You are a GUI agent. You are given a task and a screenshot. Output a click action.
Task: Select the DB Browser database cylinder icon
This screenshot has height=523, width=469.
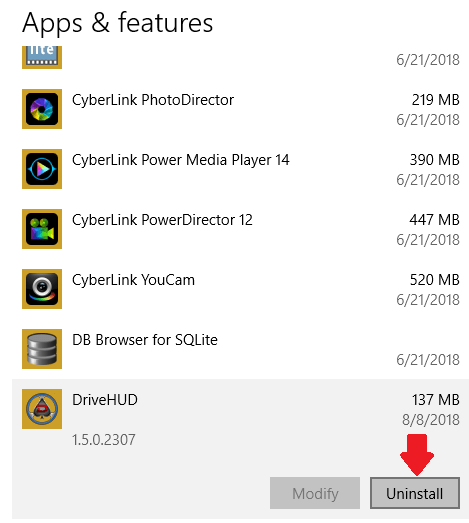pos(42,349)
